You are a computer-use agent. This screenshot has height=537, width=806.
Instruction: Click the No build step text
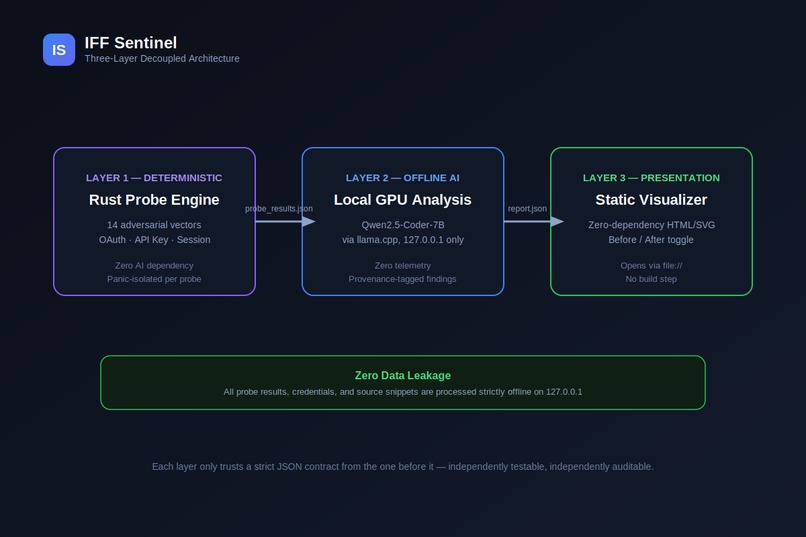click(651, 279)
